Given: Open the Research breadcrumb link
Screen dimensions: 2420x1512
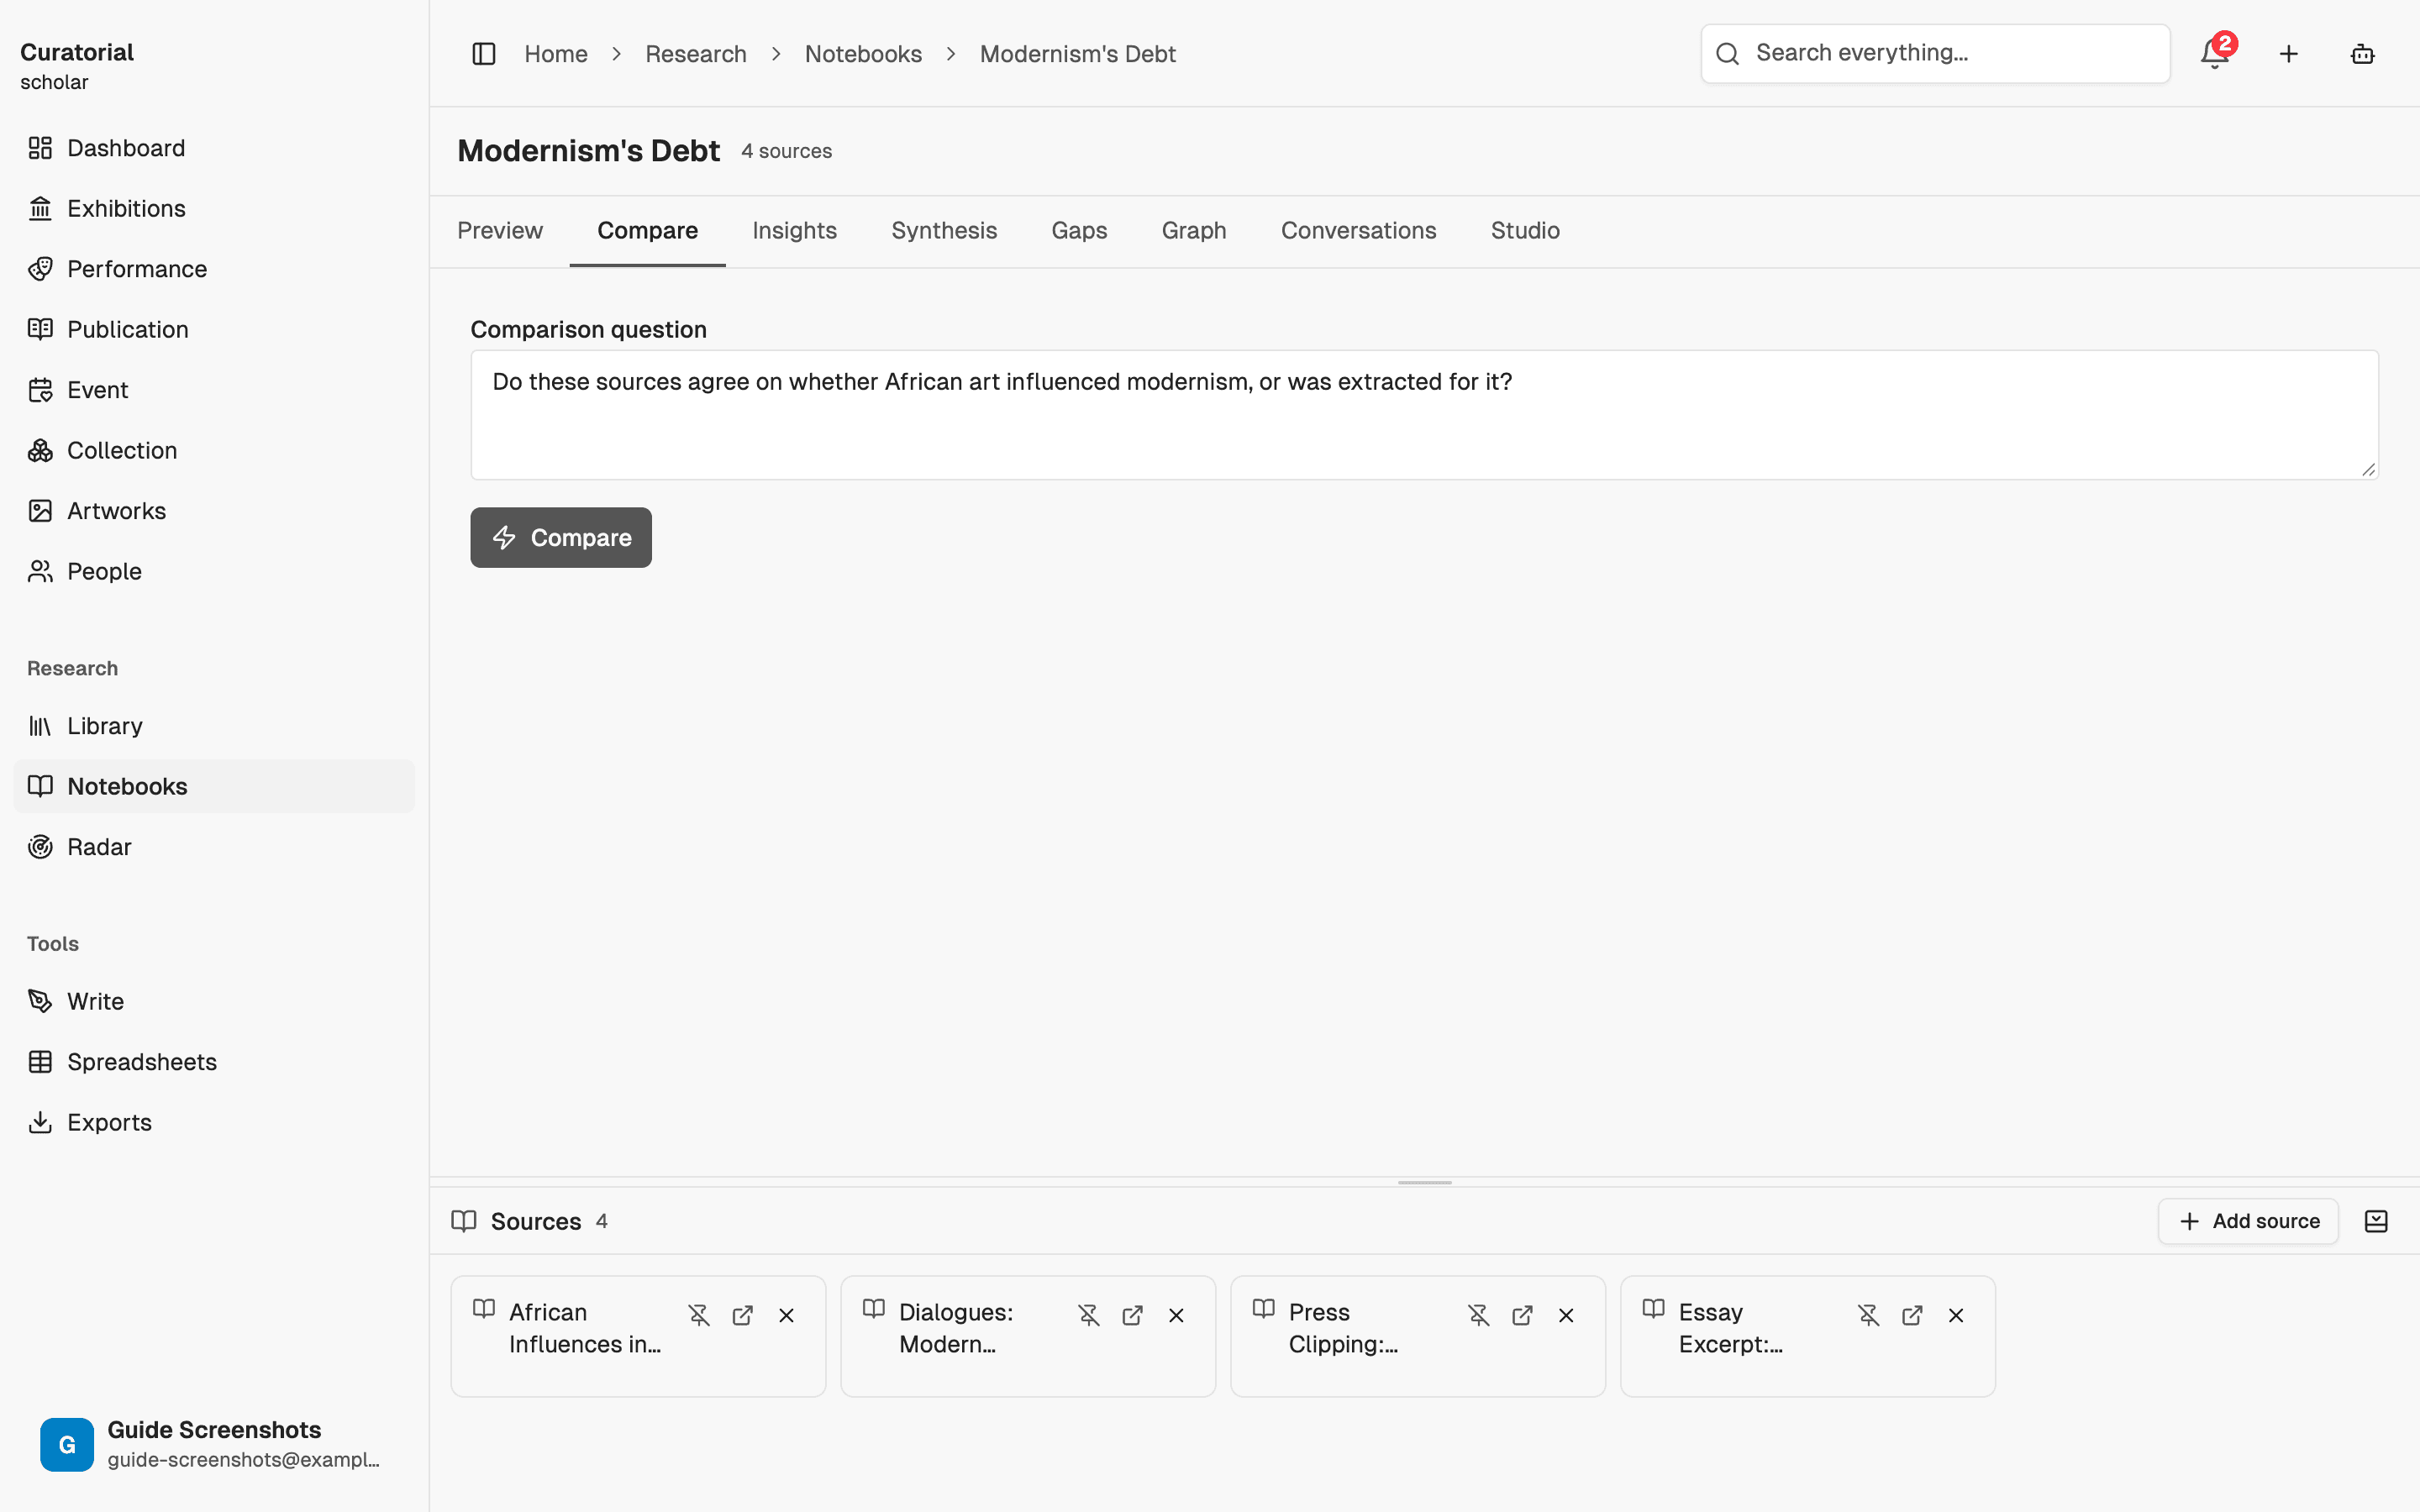Looking at the screenshot, I should click(x=696, y=54).
